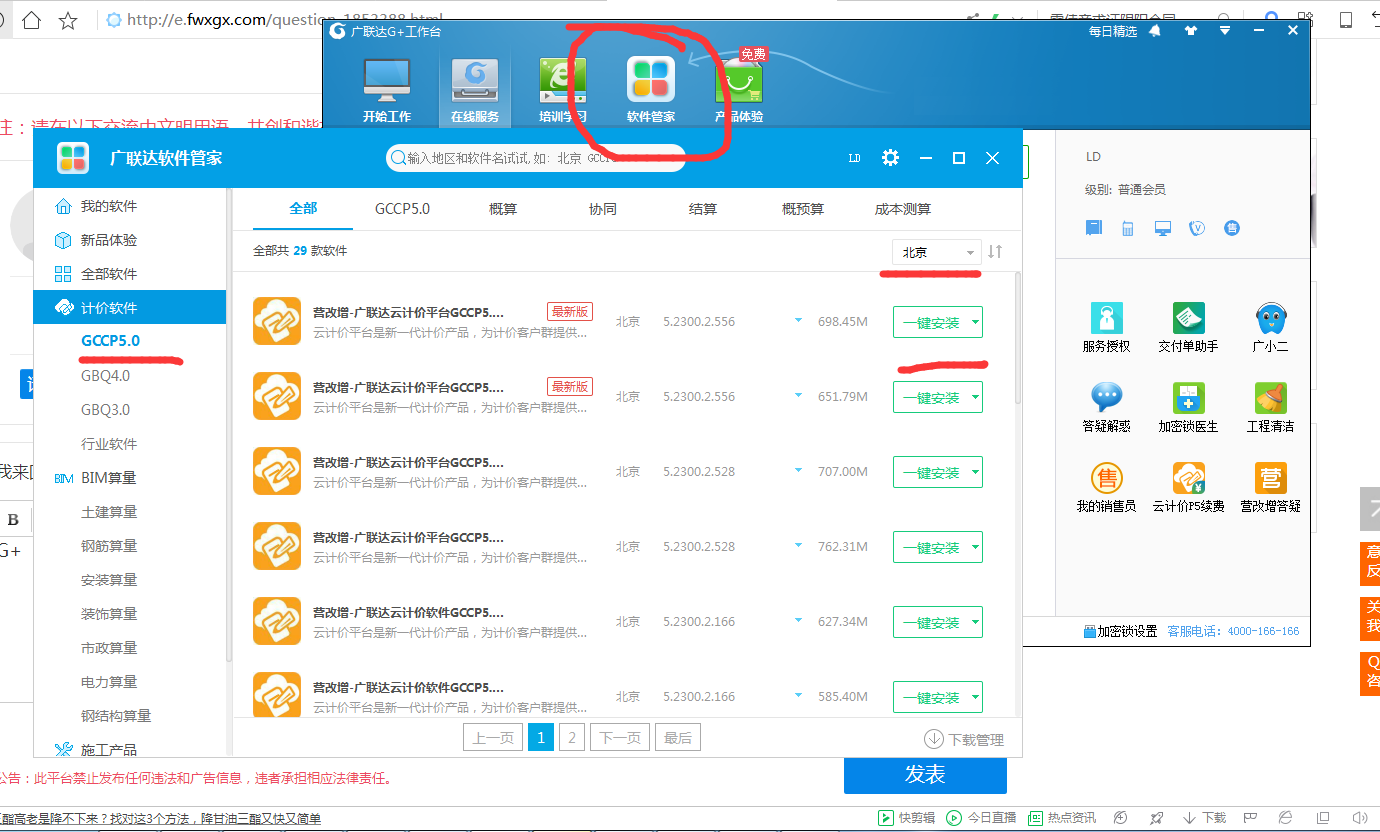Switch to the 成本测算 tab

[x=903, y=209]
